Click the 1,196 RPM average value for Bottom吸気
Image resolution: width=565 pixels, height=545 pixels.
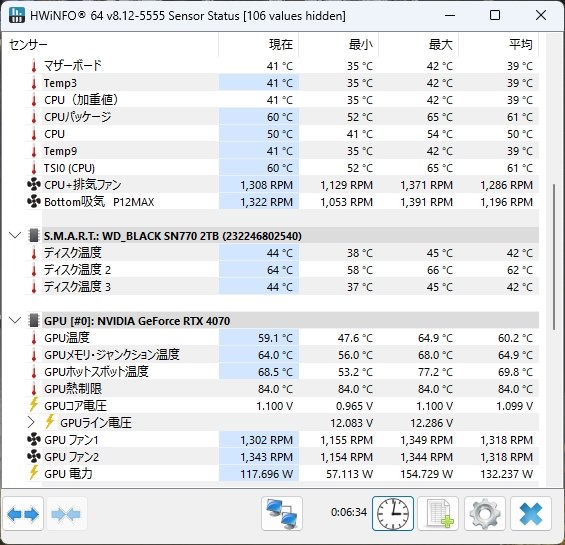[x=506, y=202]
